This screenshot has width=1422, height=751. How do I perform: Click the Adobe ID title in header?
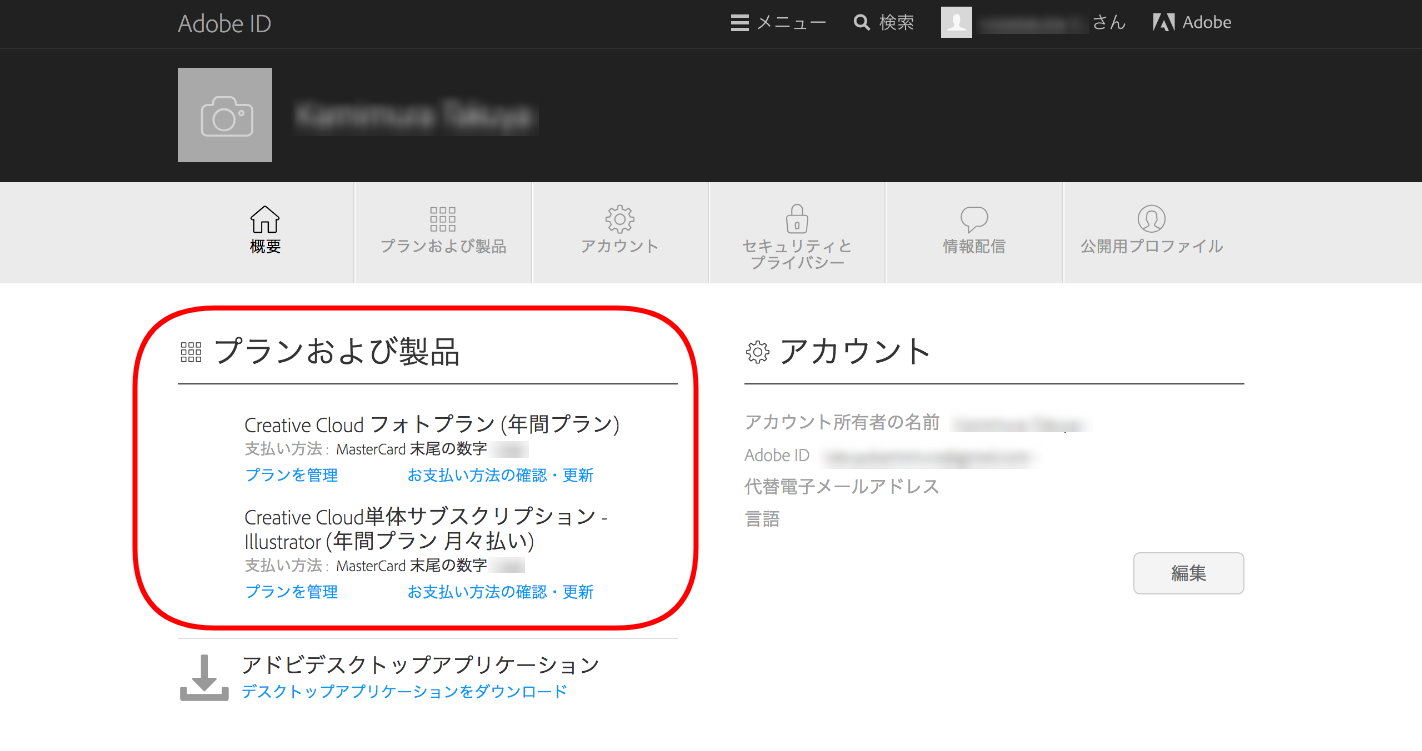pyautogui.click(x=224, y=24)
